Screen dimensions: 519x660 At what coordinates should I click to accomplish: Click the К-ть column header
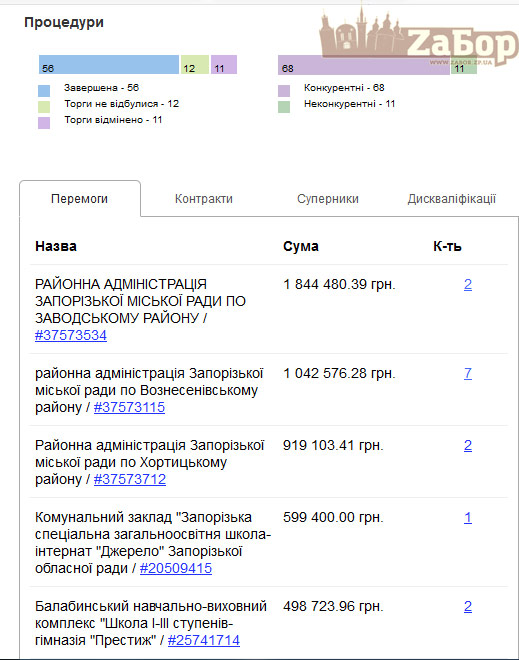[447, 246]
